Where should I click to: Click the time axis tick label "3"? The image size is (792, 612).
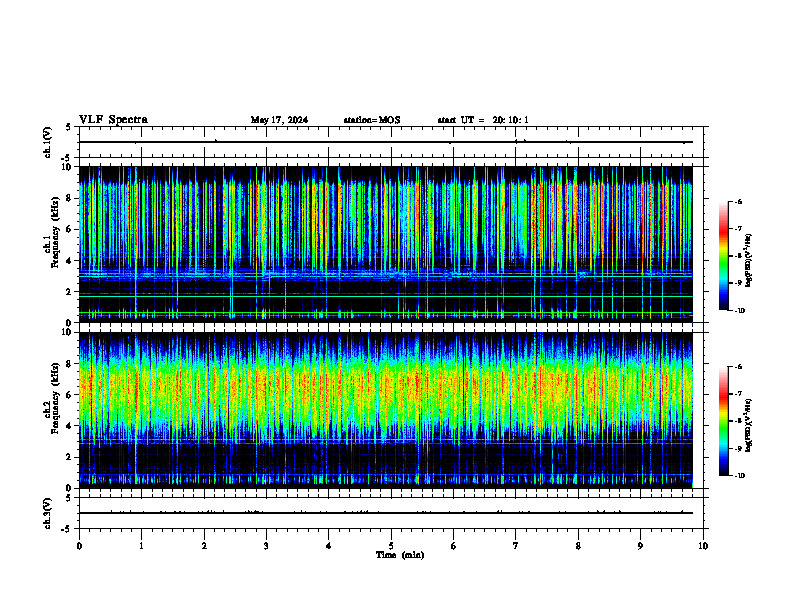tap(266, 546)
